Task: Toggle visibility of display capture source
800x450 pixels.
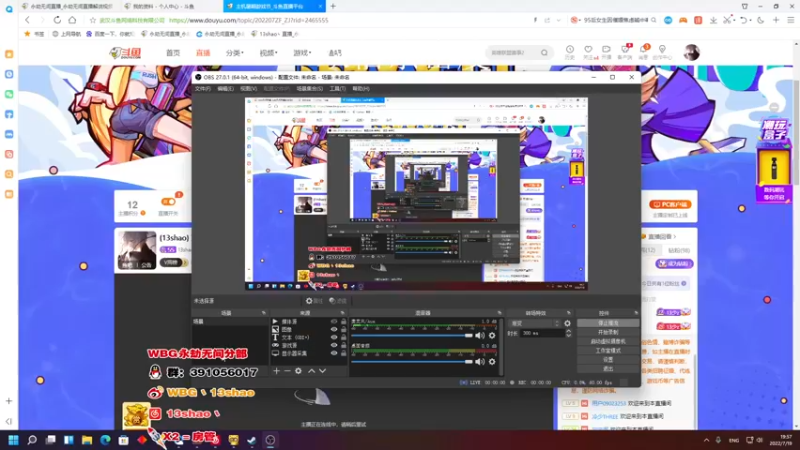Action: (334, 353)
